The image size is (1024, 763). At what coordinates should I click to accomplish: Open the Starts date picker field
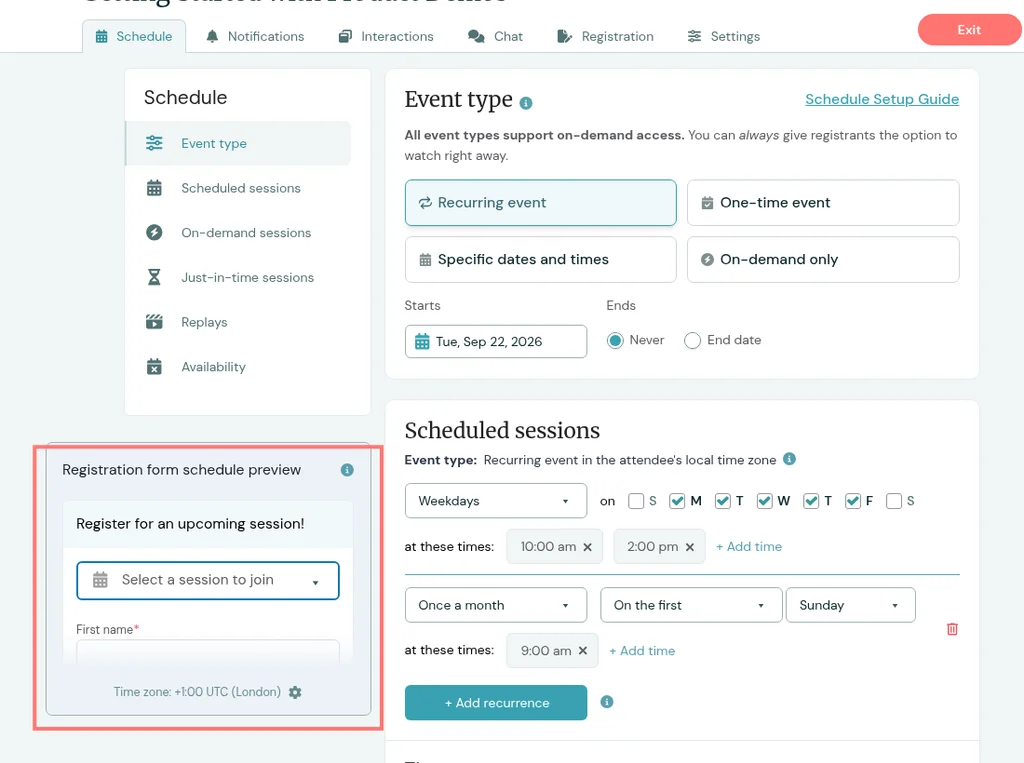[x=496, y=342]
